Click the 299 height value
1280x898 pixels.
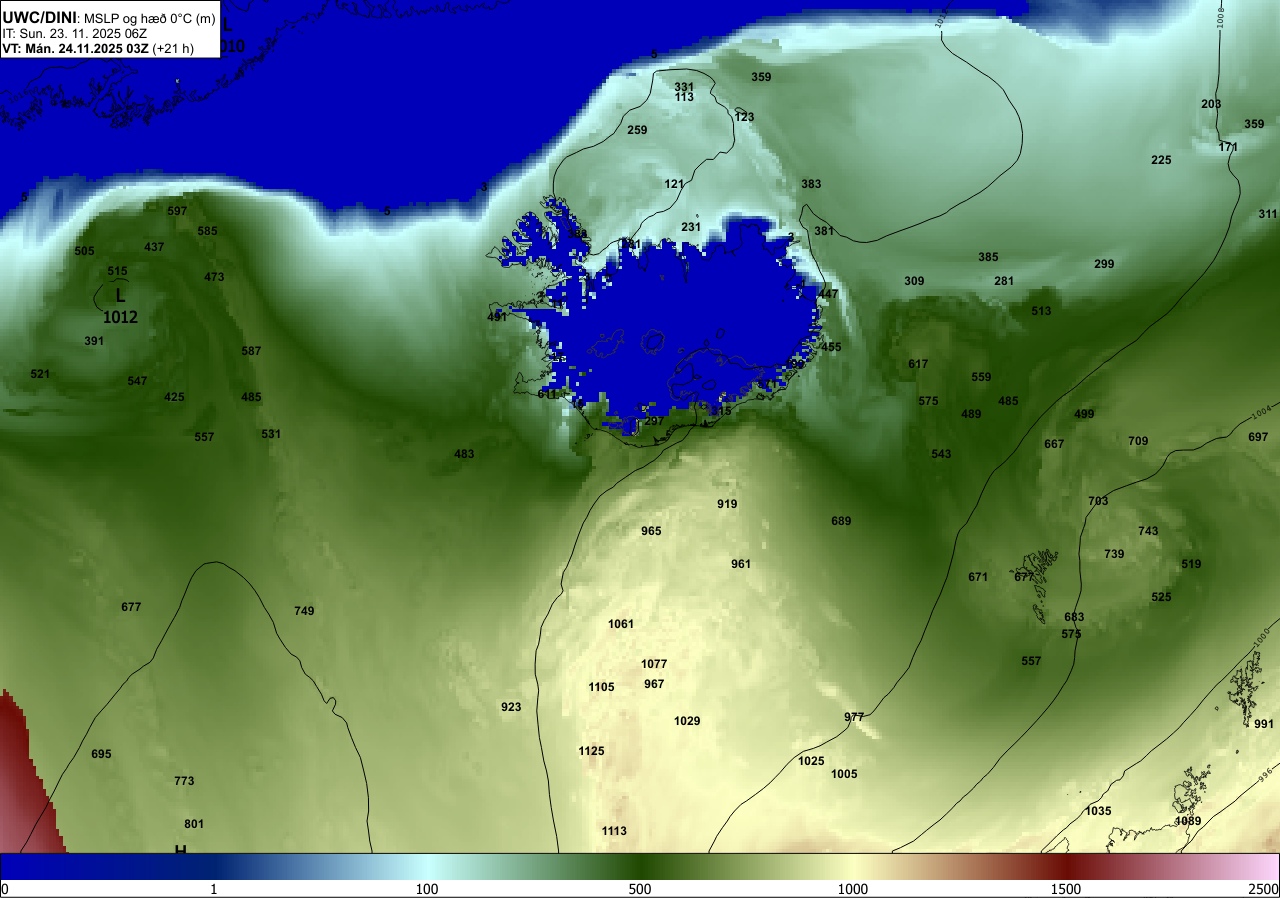[x=1104, y=264]
